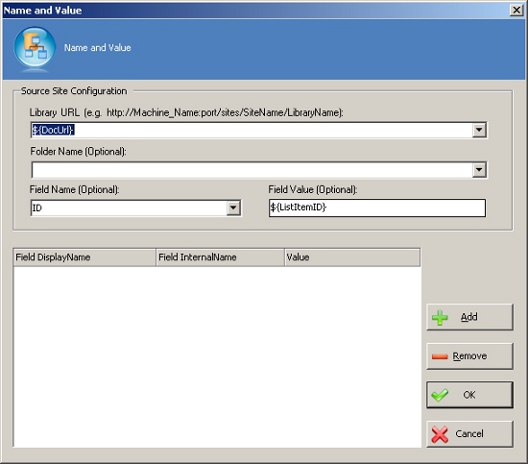Close the Name and Value dialog

click(x=516, y=10)
